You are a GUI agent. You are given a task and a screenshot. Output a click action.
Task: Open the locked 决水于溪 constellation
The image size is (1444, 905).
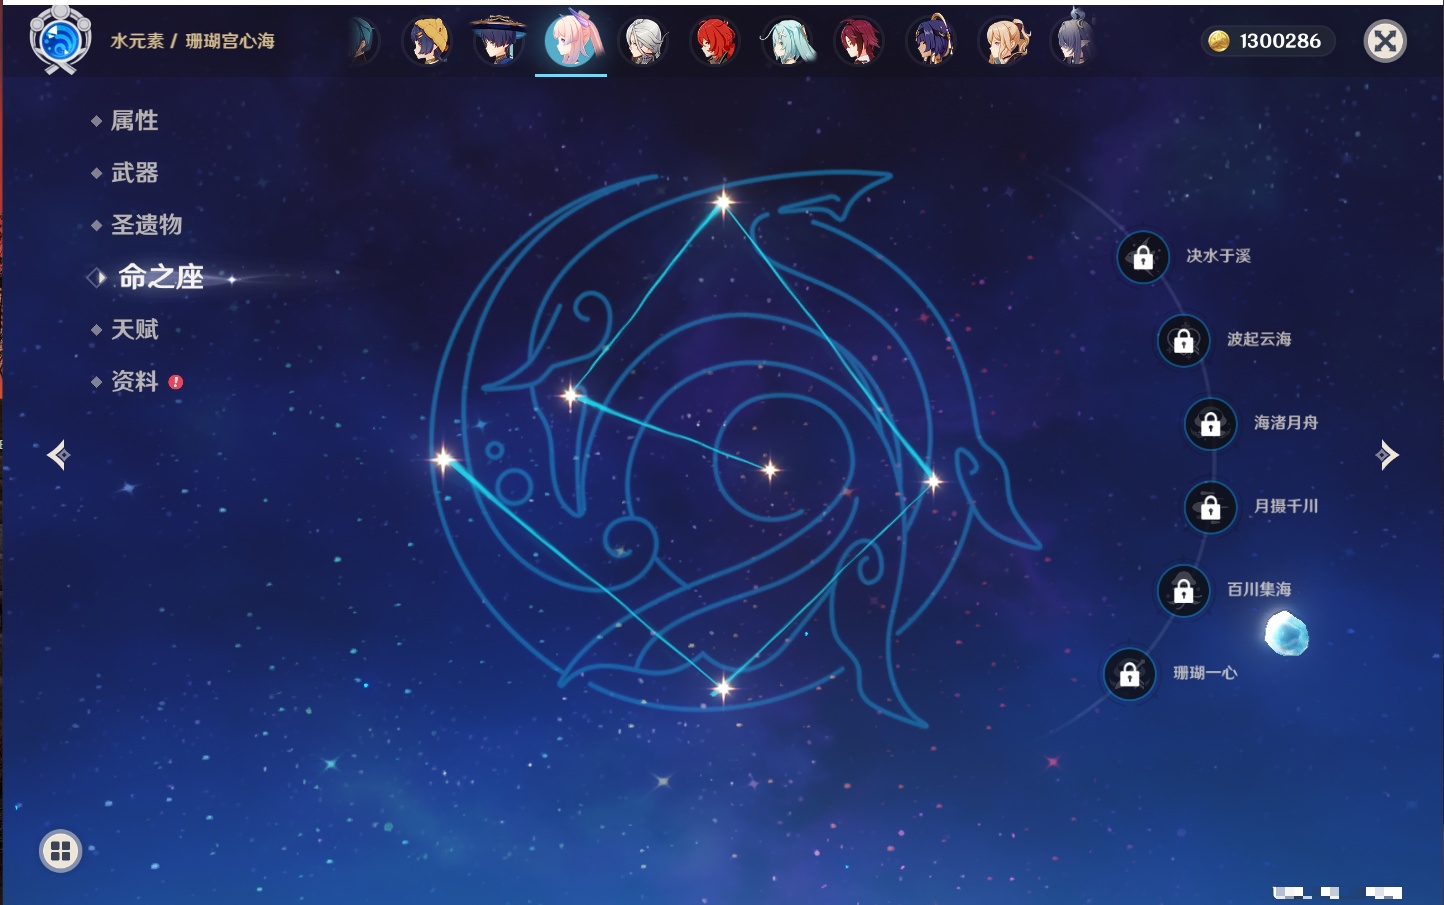coord(1143,257)
